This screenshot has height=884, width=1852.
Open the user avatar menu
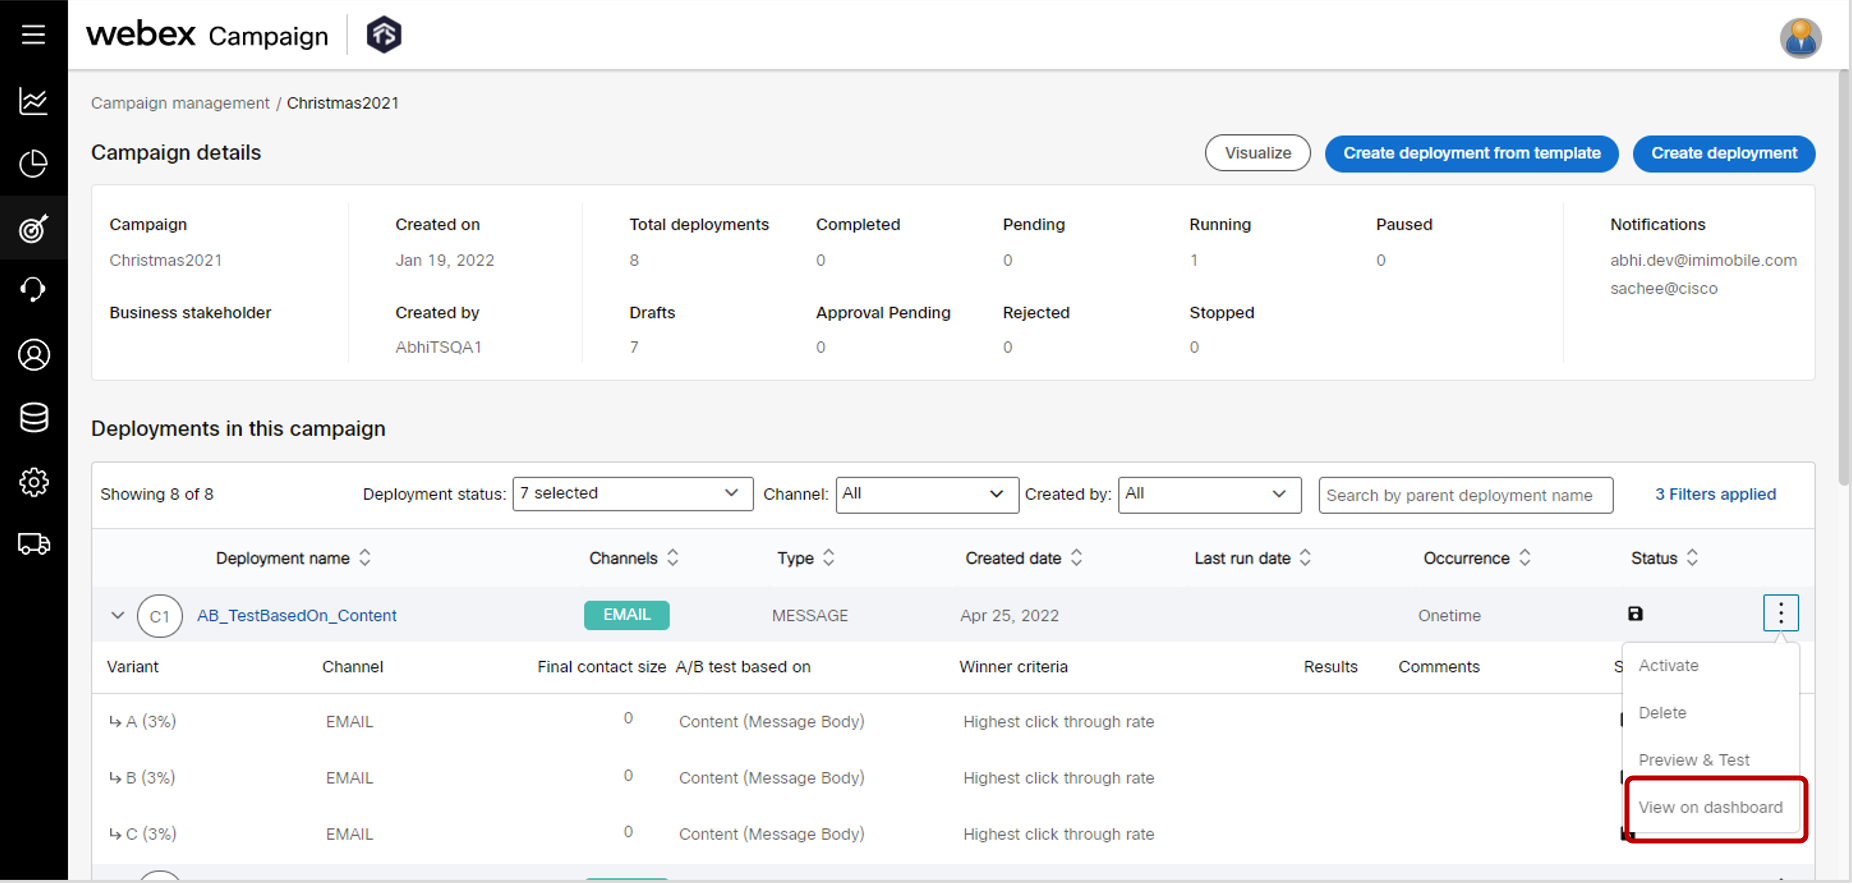1800,38
